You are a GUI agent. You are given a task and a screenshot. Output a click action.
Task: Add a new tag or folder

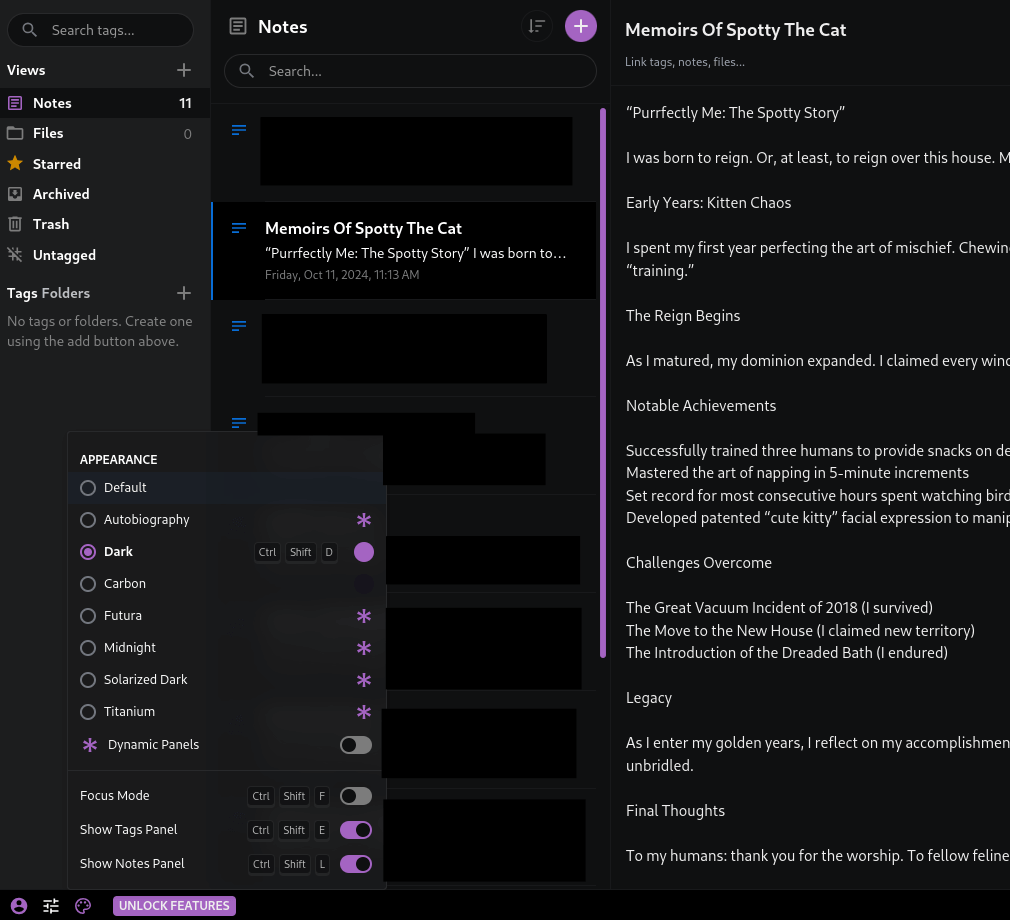coord(184,293)
